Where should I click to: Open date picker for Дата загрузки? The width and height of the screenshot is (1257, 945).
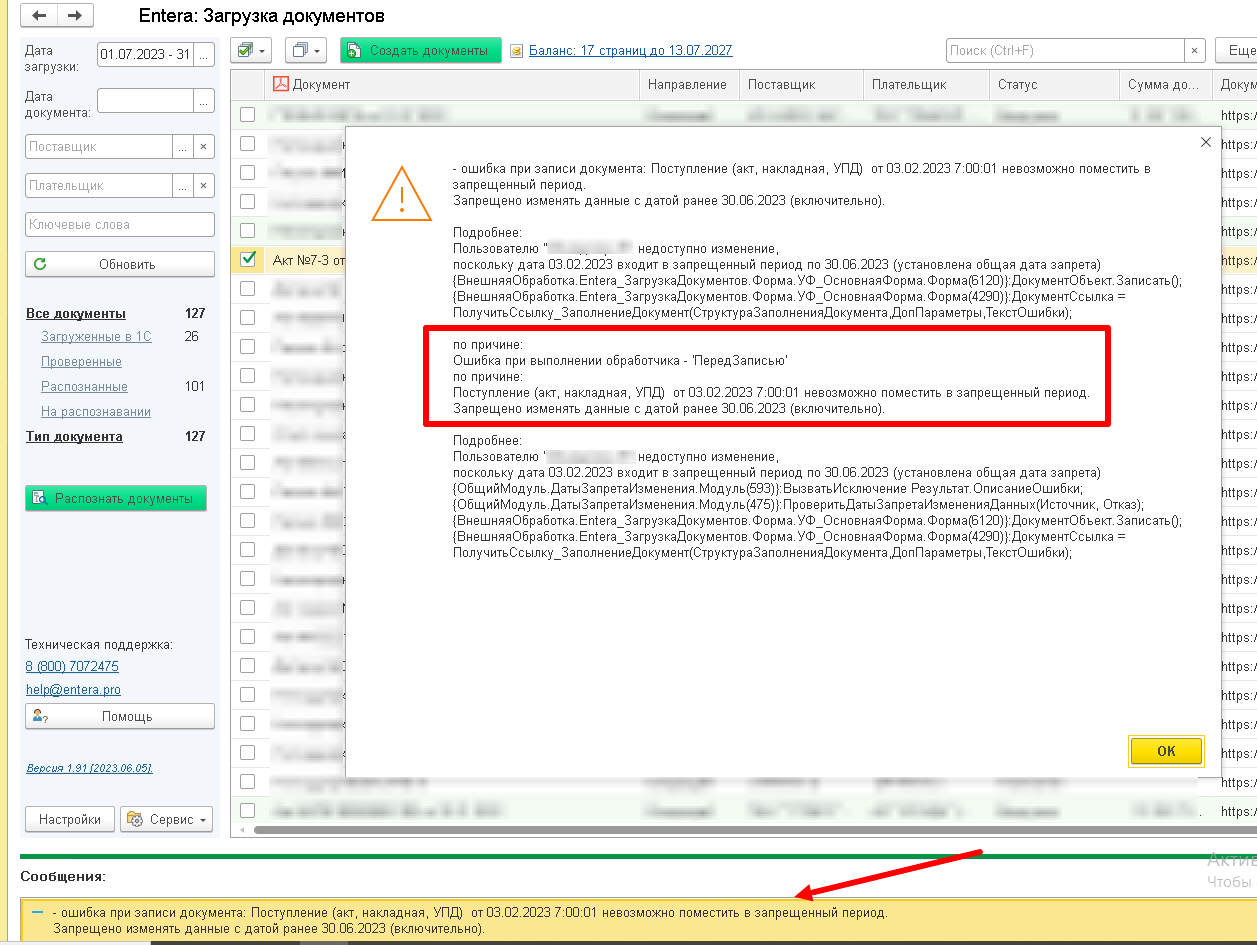point(204,54)
